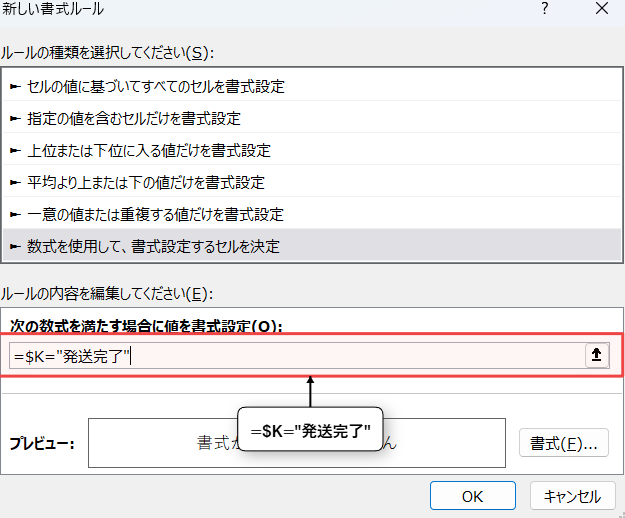Pick 一意の値または重複する値だけを書式設定
The height and width of the screenshot is (518, 625).
[x=154, y=214]
